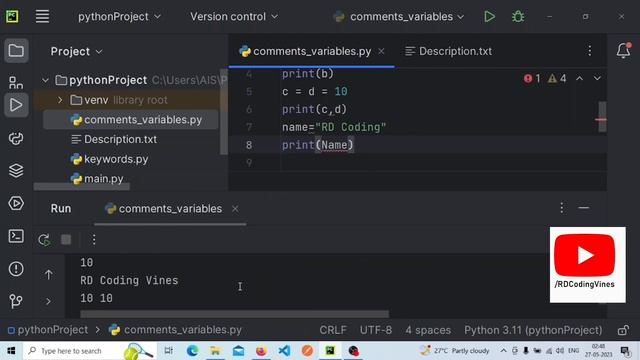Open Firefox from the taskbar
The height and width of the screenshot is (360, 640).
click(261, 351)
